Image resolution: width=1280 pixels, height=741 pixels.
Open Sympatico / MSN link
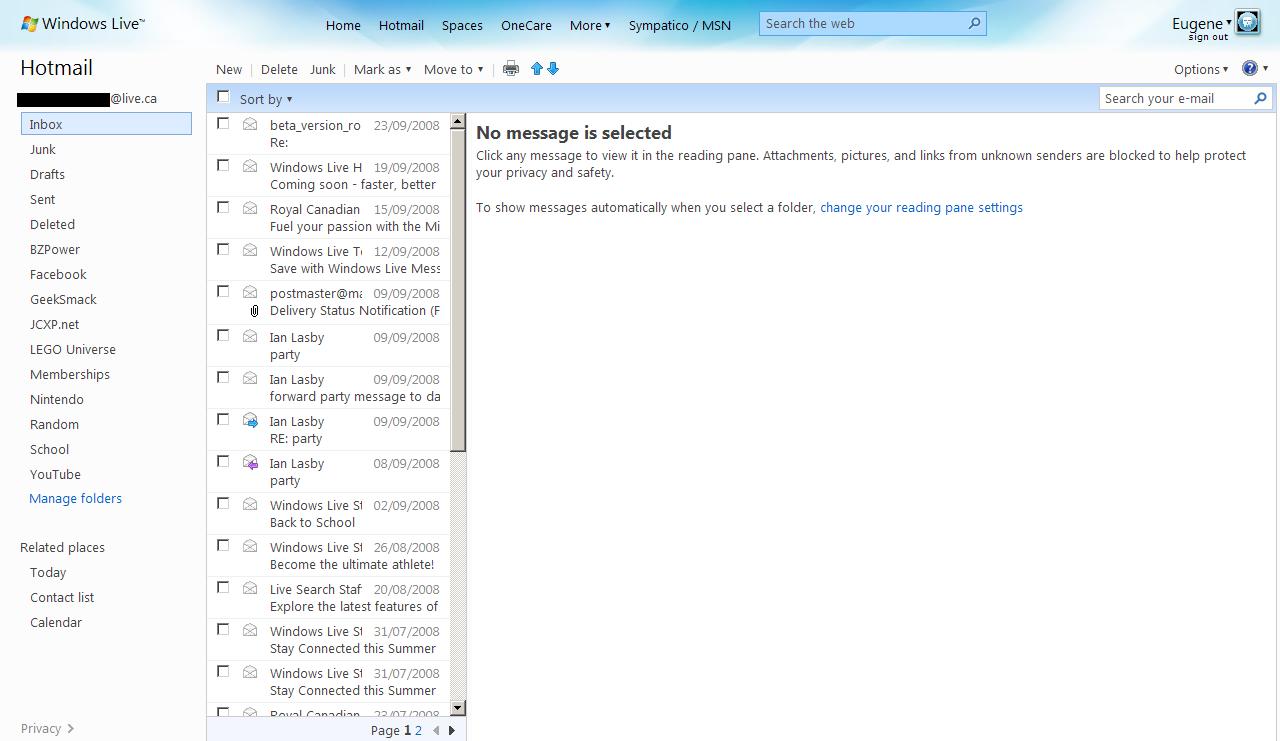680,25
